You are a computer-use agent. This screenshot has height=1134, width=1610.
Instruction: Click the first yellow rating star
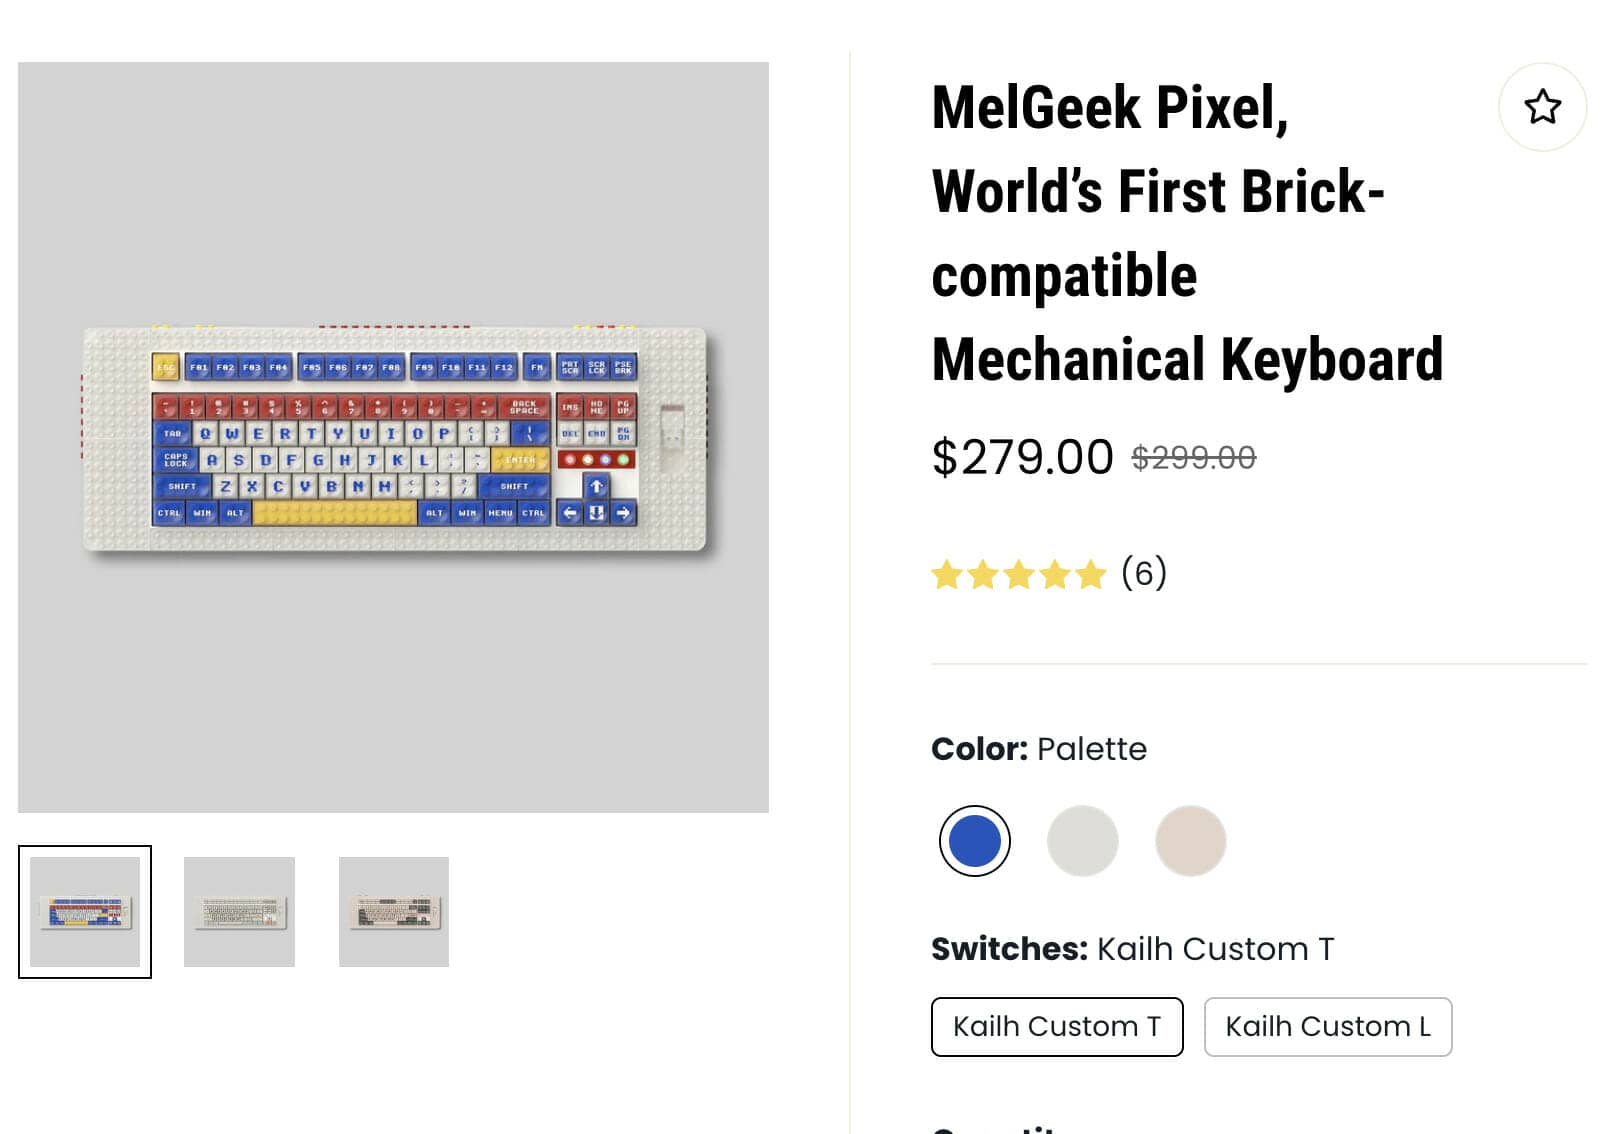pyautogui.click(x=947, y=575)
